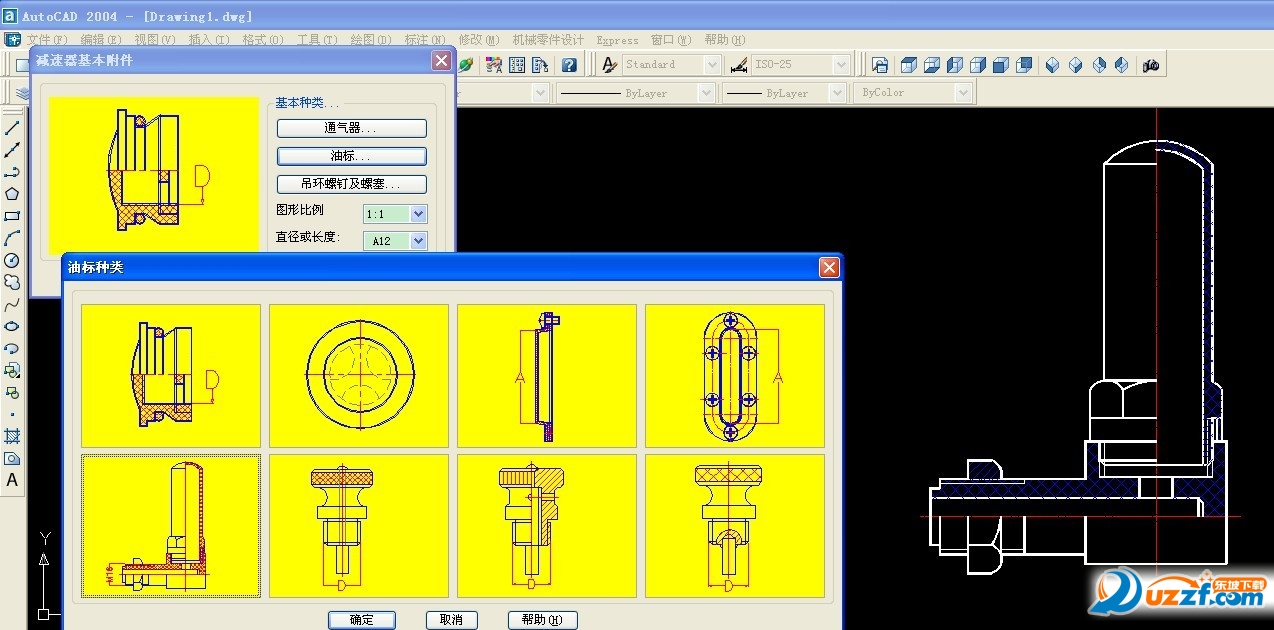The image size is (1274, 630).
Task: Open the 窗口(W) menu
Action: tap(671, 40)
